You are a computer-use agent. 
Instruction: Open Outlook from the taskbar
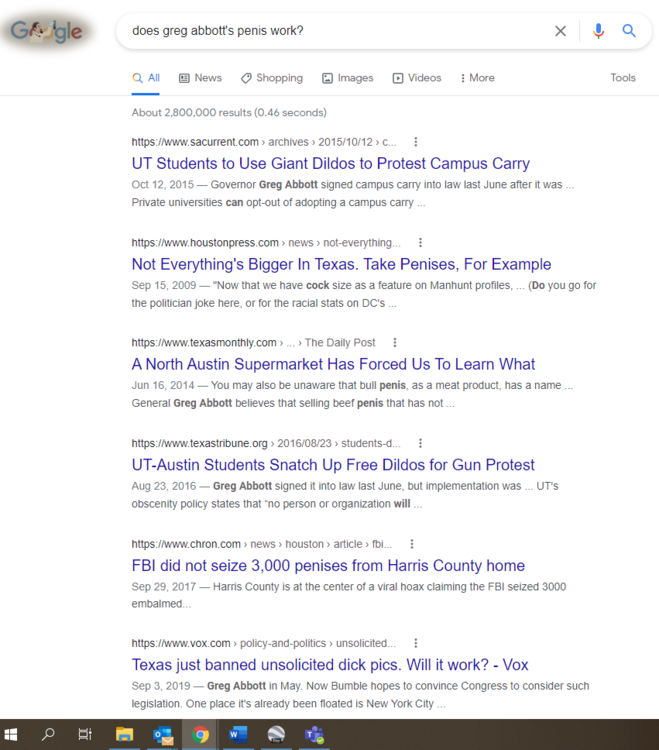pos(162,735)
